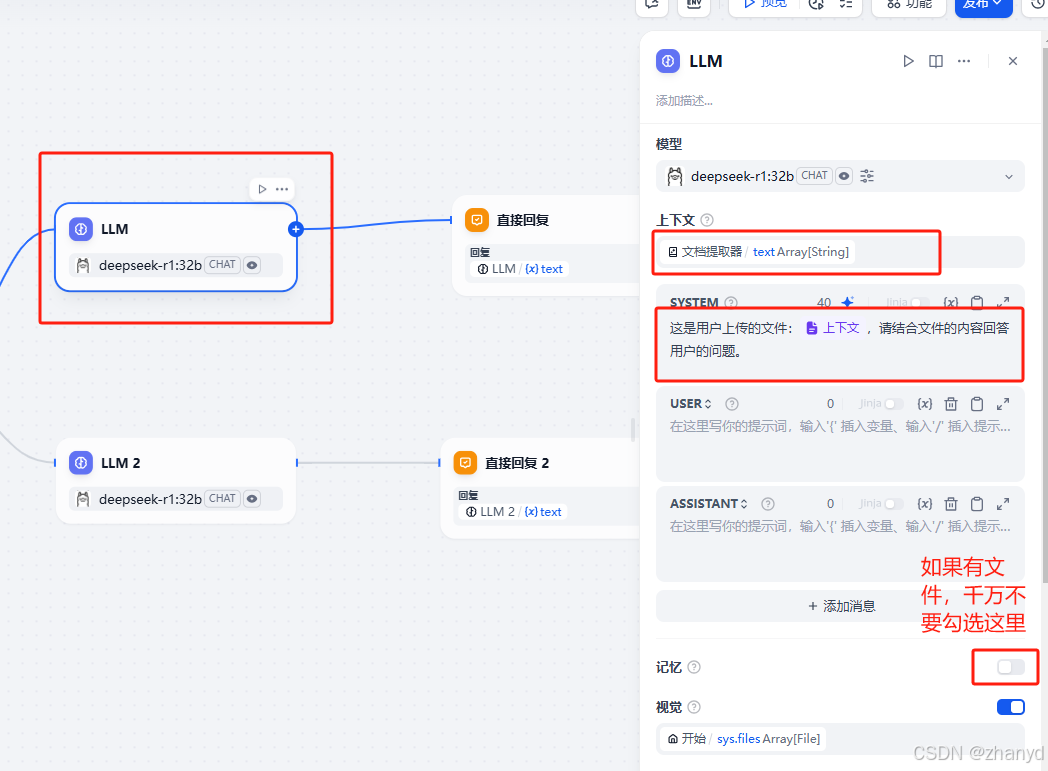This screenshot has width=1048, height=771.
Task: Select the LLM 2 node
Action: pyautogui.click(x=176, y=480)
